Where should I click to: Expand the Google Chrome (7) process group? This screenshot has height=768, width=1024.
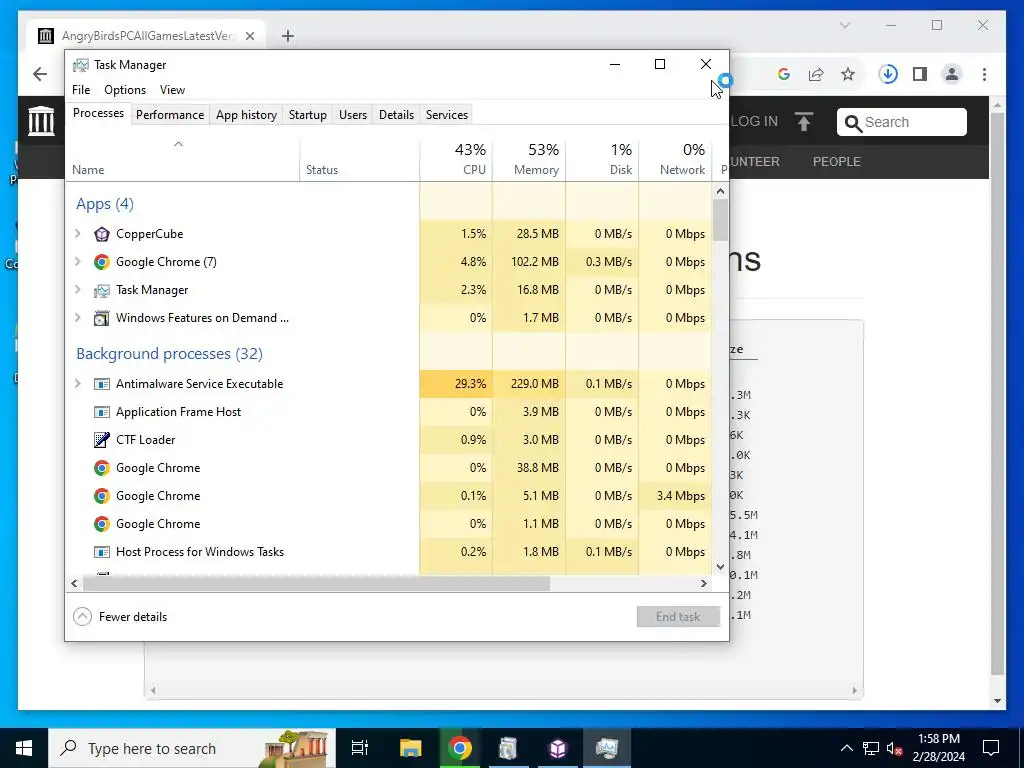pos(78,262)
